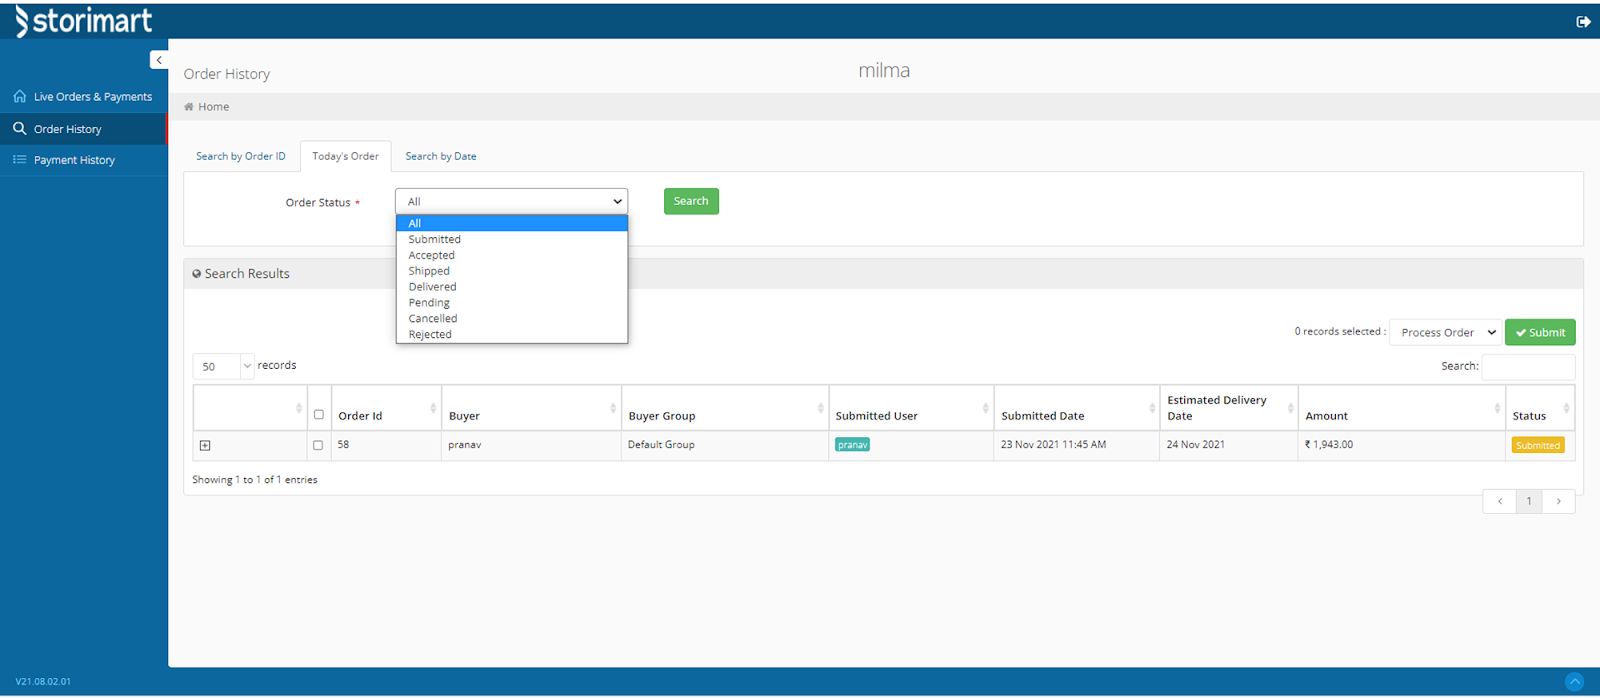Click the scroll-to-top arrow icon

[1574, 682]
